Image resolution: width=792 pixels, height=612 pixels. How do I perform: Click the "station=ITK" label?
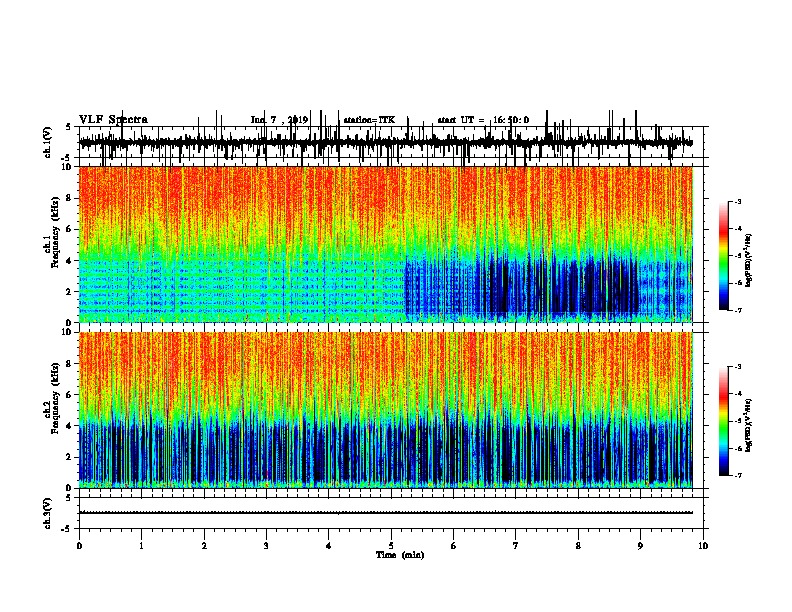(369, 120)
